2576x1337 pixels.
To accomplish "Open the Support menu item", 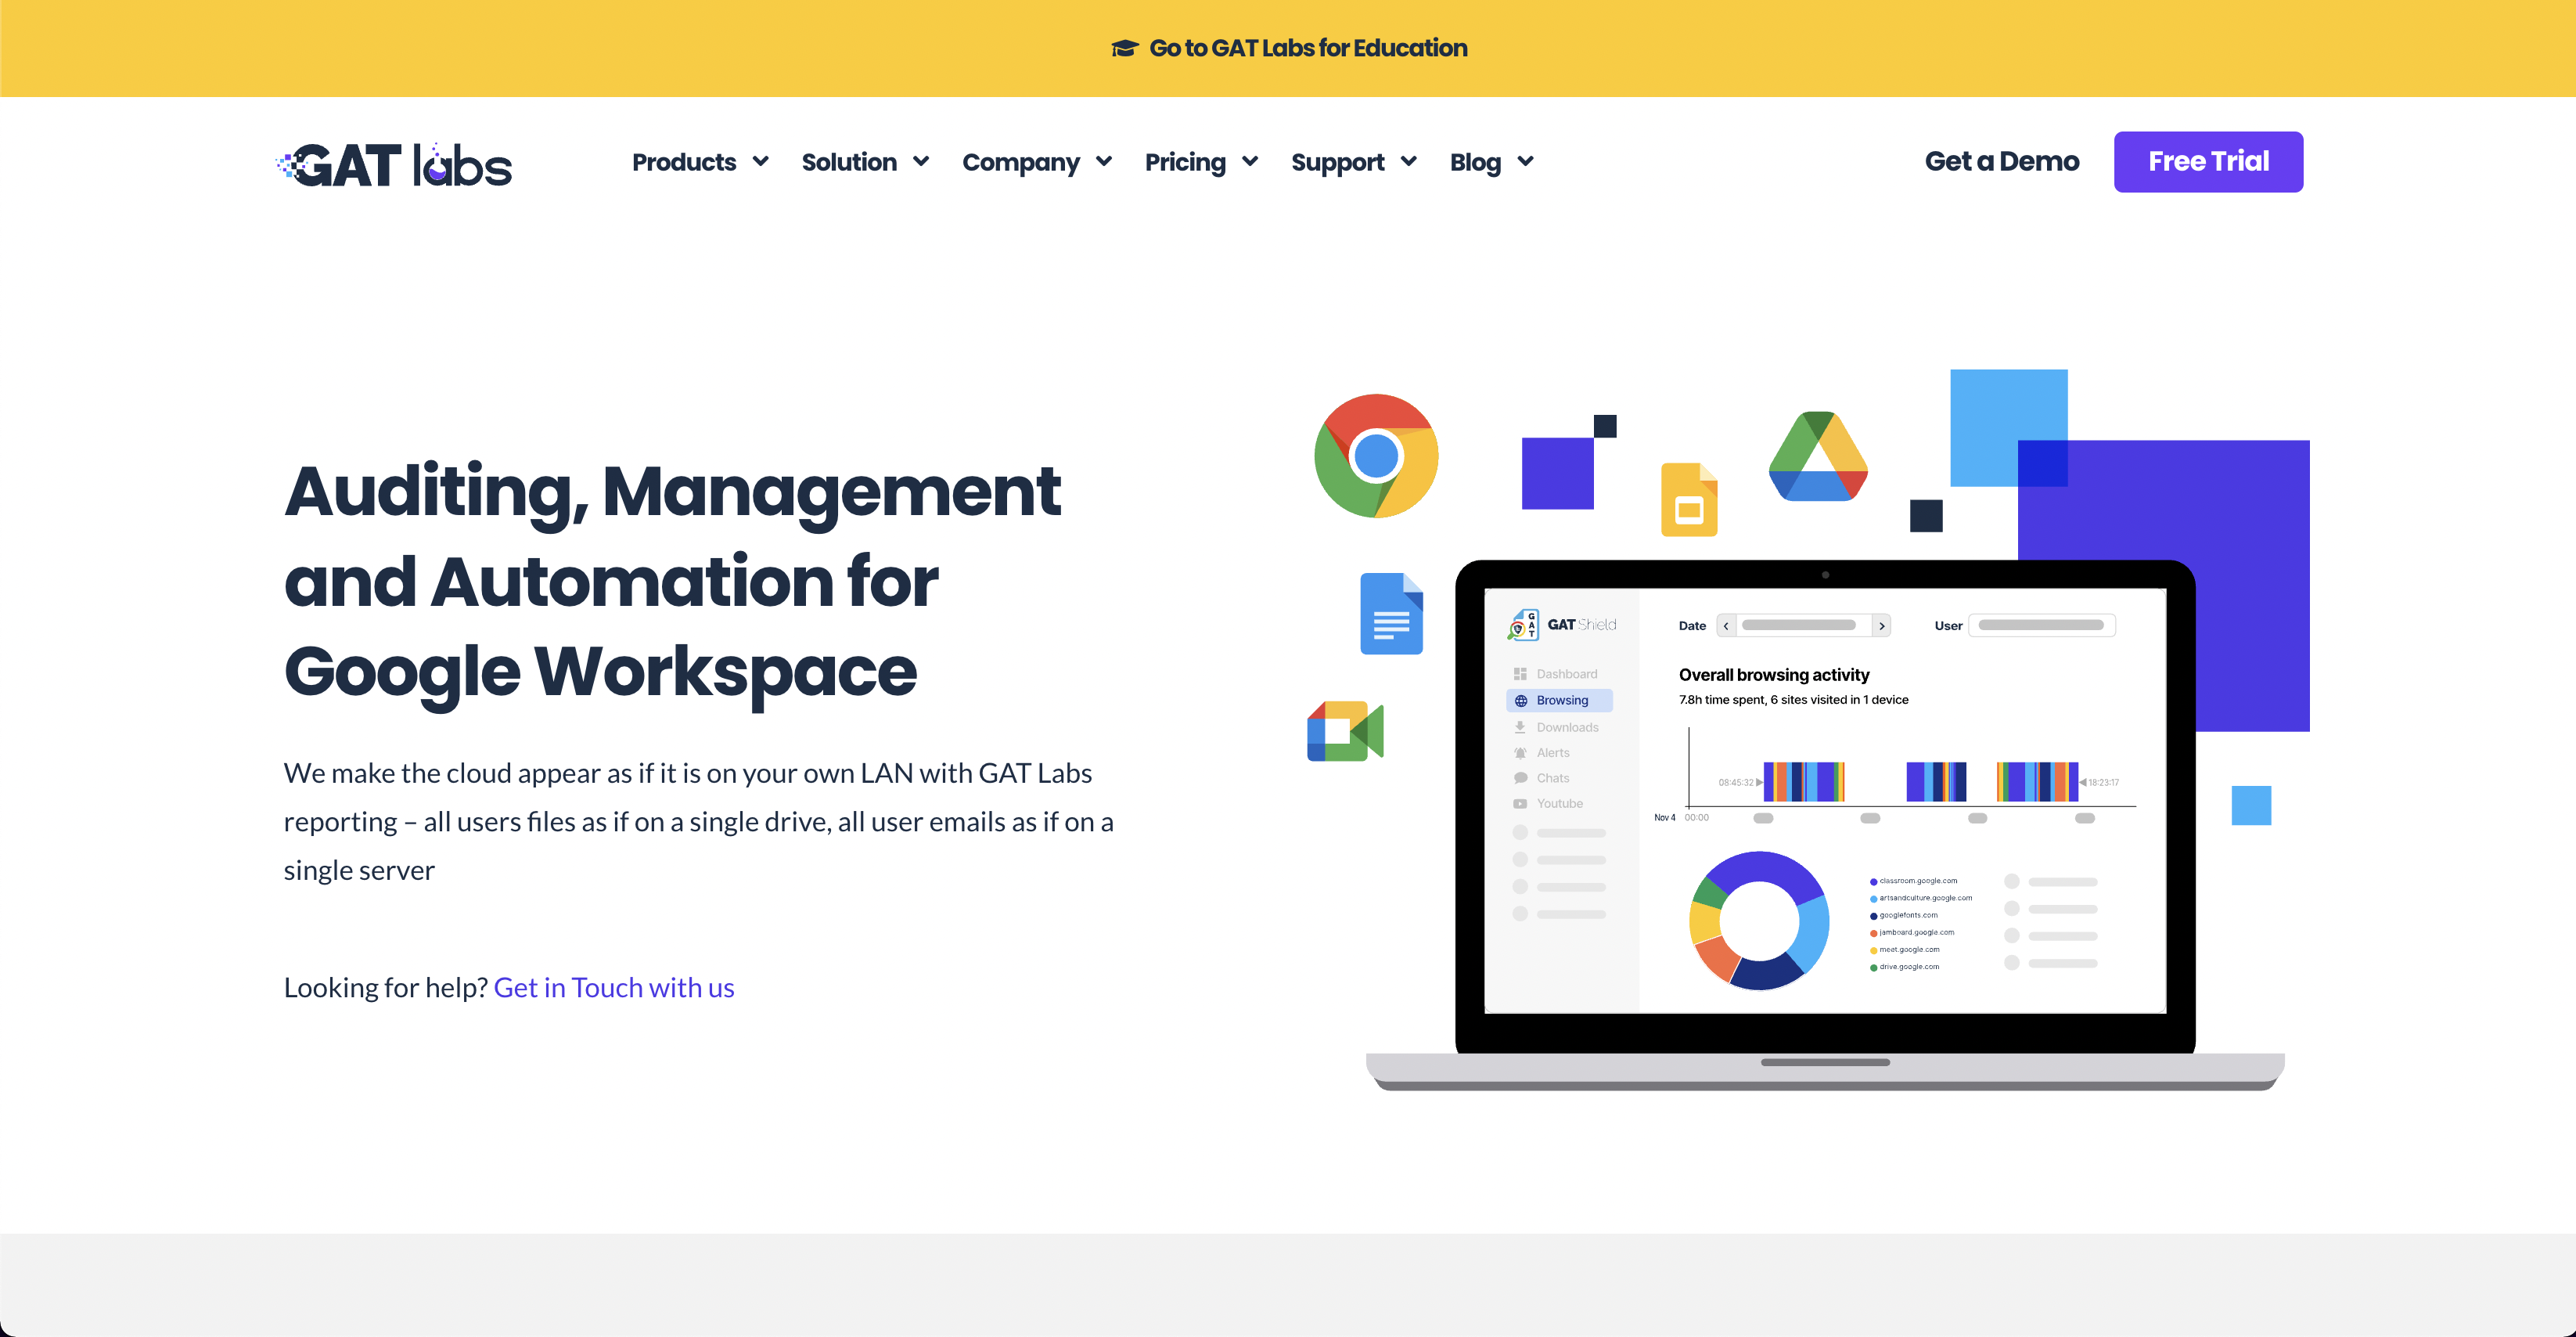I will (x=1353, y=162).
